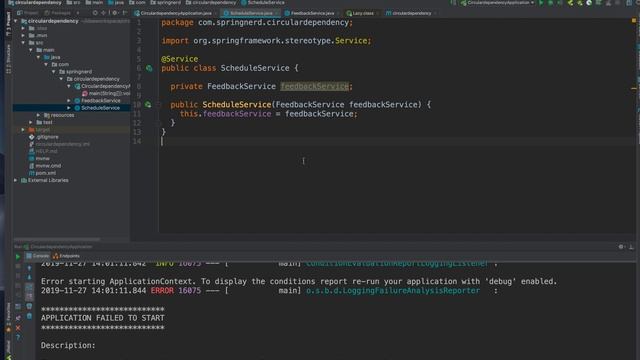Open Project panel settings gear
The height and width of the screenshot is (360, 640).
click(115, 13)
